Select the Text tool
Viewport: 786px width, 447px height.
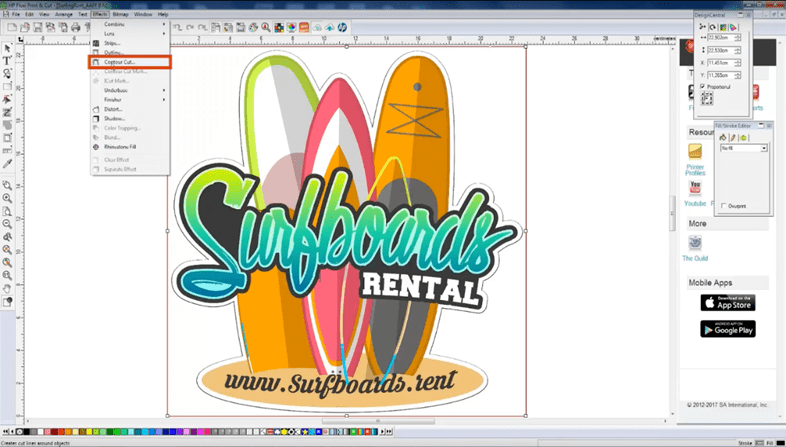coord(7,61)
